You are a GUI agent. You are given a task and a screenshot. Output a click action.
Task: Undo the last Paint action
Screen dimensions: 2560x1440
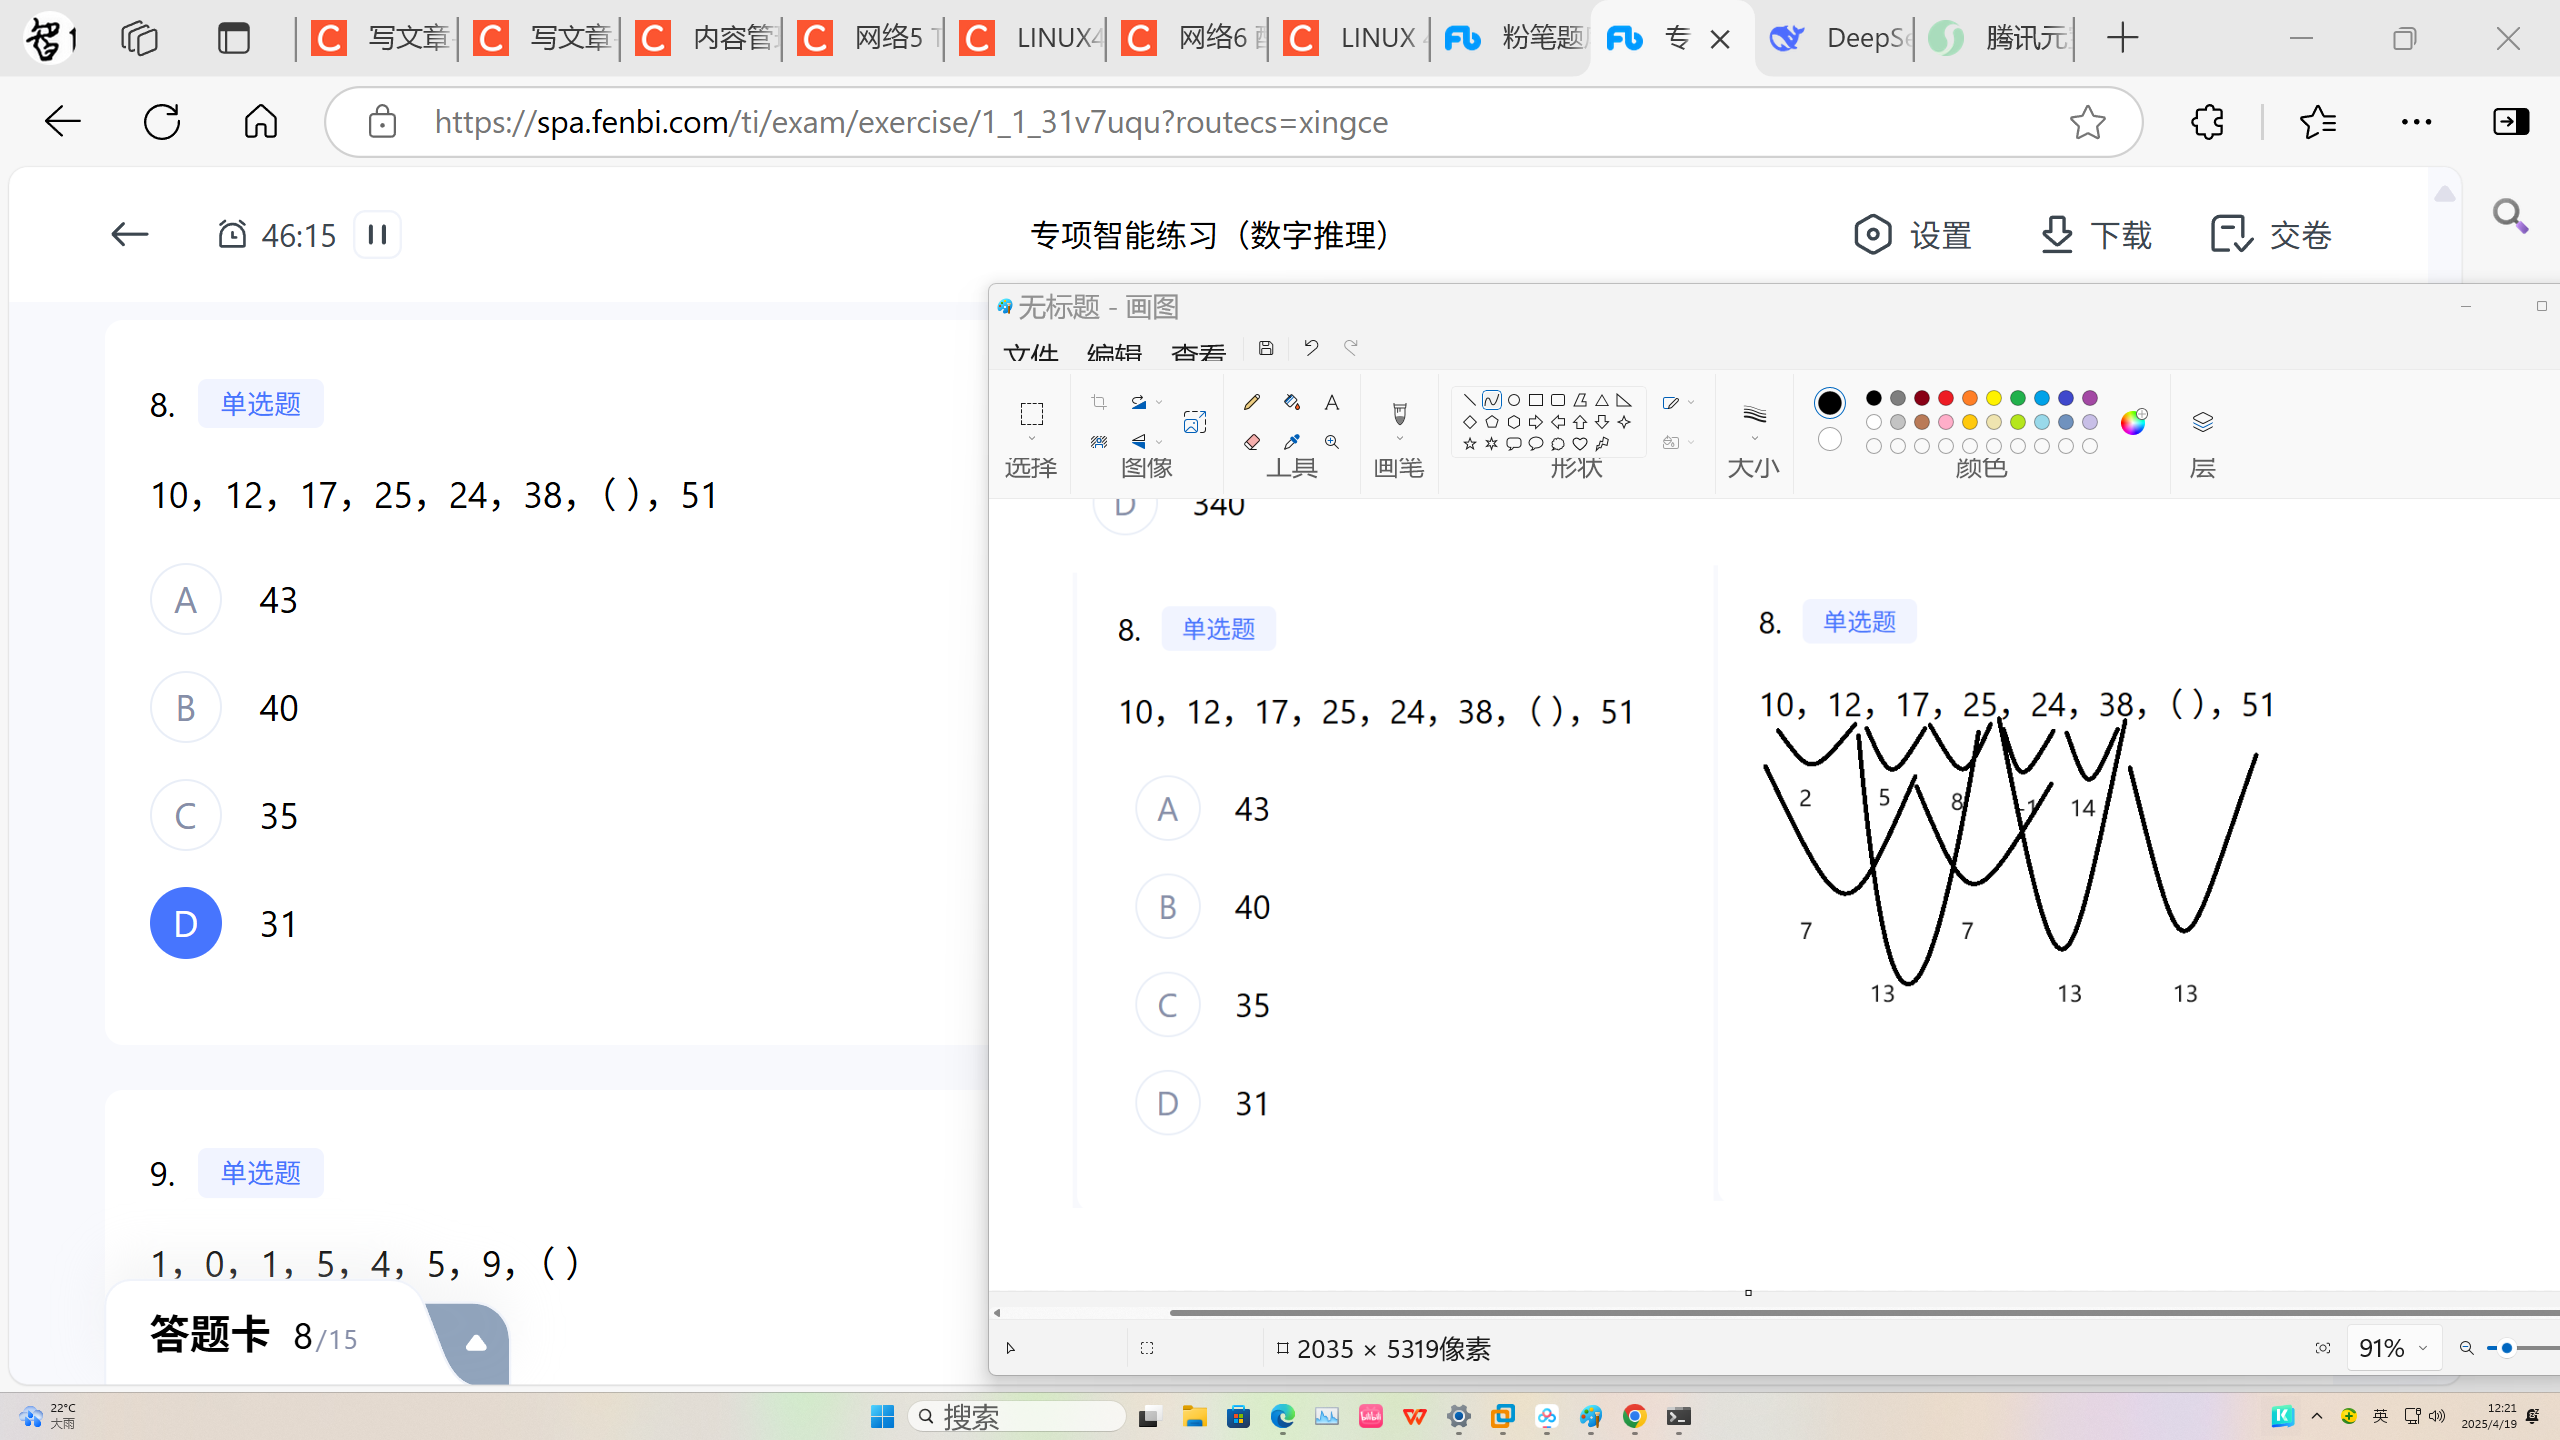(1311, 348)
